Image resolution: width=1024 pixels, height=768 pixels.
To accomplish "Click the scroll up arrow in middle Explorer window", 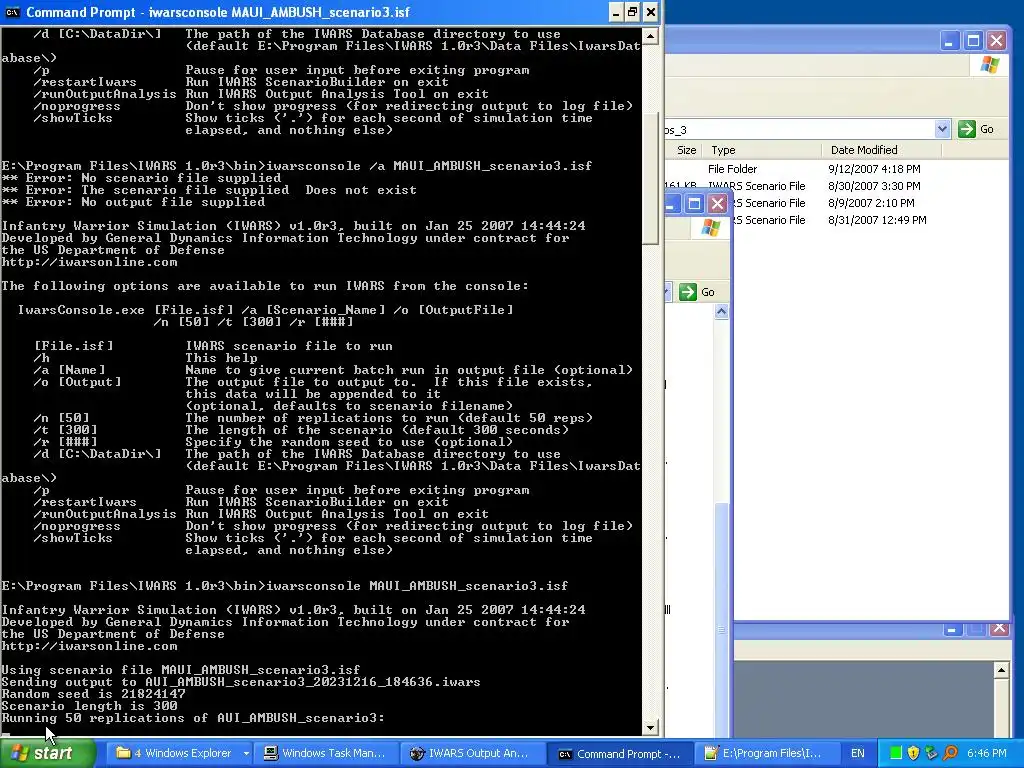I will click(722, 312).
